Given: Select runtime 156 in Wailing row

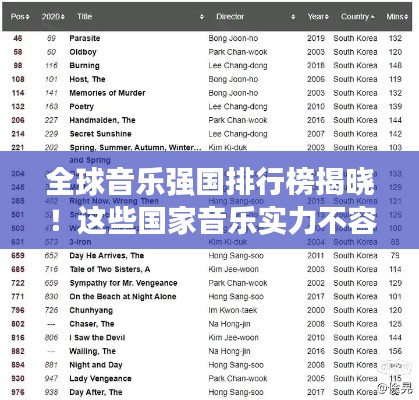Looking at the screenshot, I should (x=395, y=351).
